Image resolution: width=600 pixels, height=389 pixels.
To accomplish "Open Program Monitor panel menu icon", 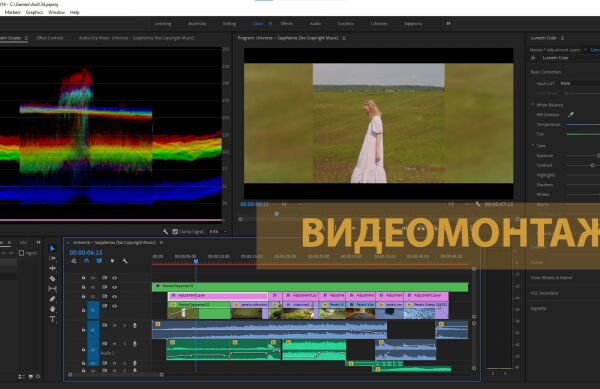I will 344,38.
